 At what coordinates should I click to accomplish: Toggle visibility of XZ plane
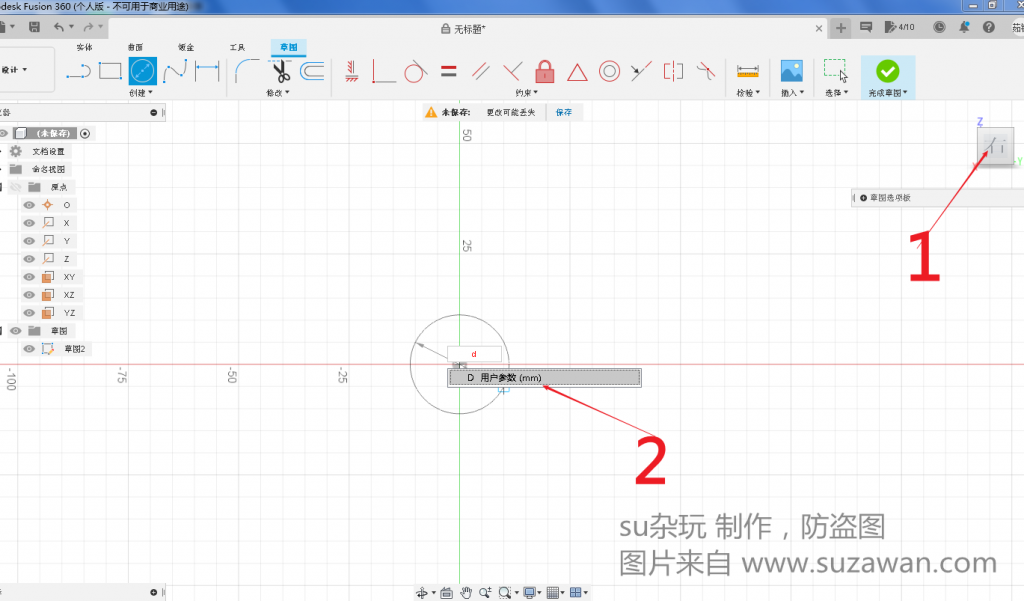pos(29,295)
